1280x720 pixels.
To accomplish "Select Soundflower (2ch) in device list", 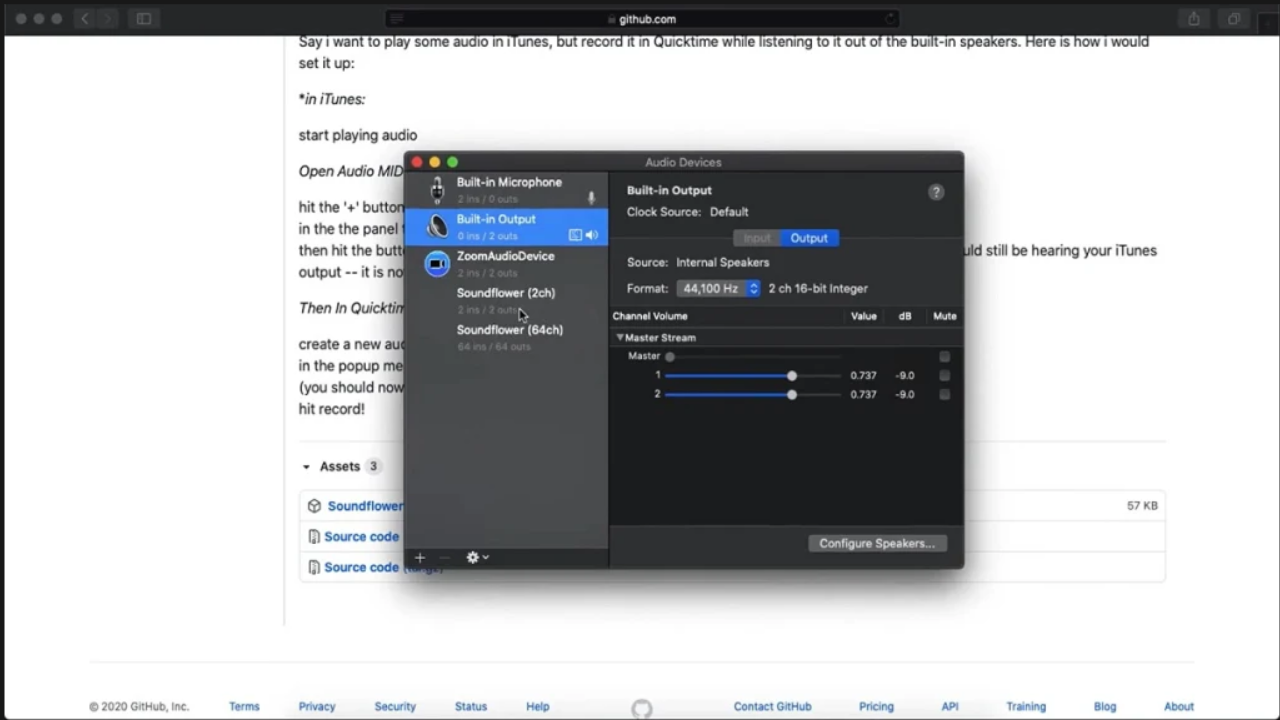I will [506, 300].
